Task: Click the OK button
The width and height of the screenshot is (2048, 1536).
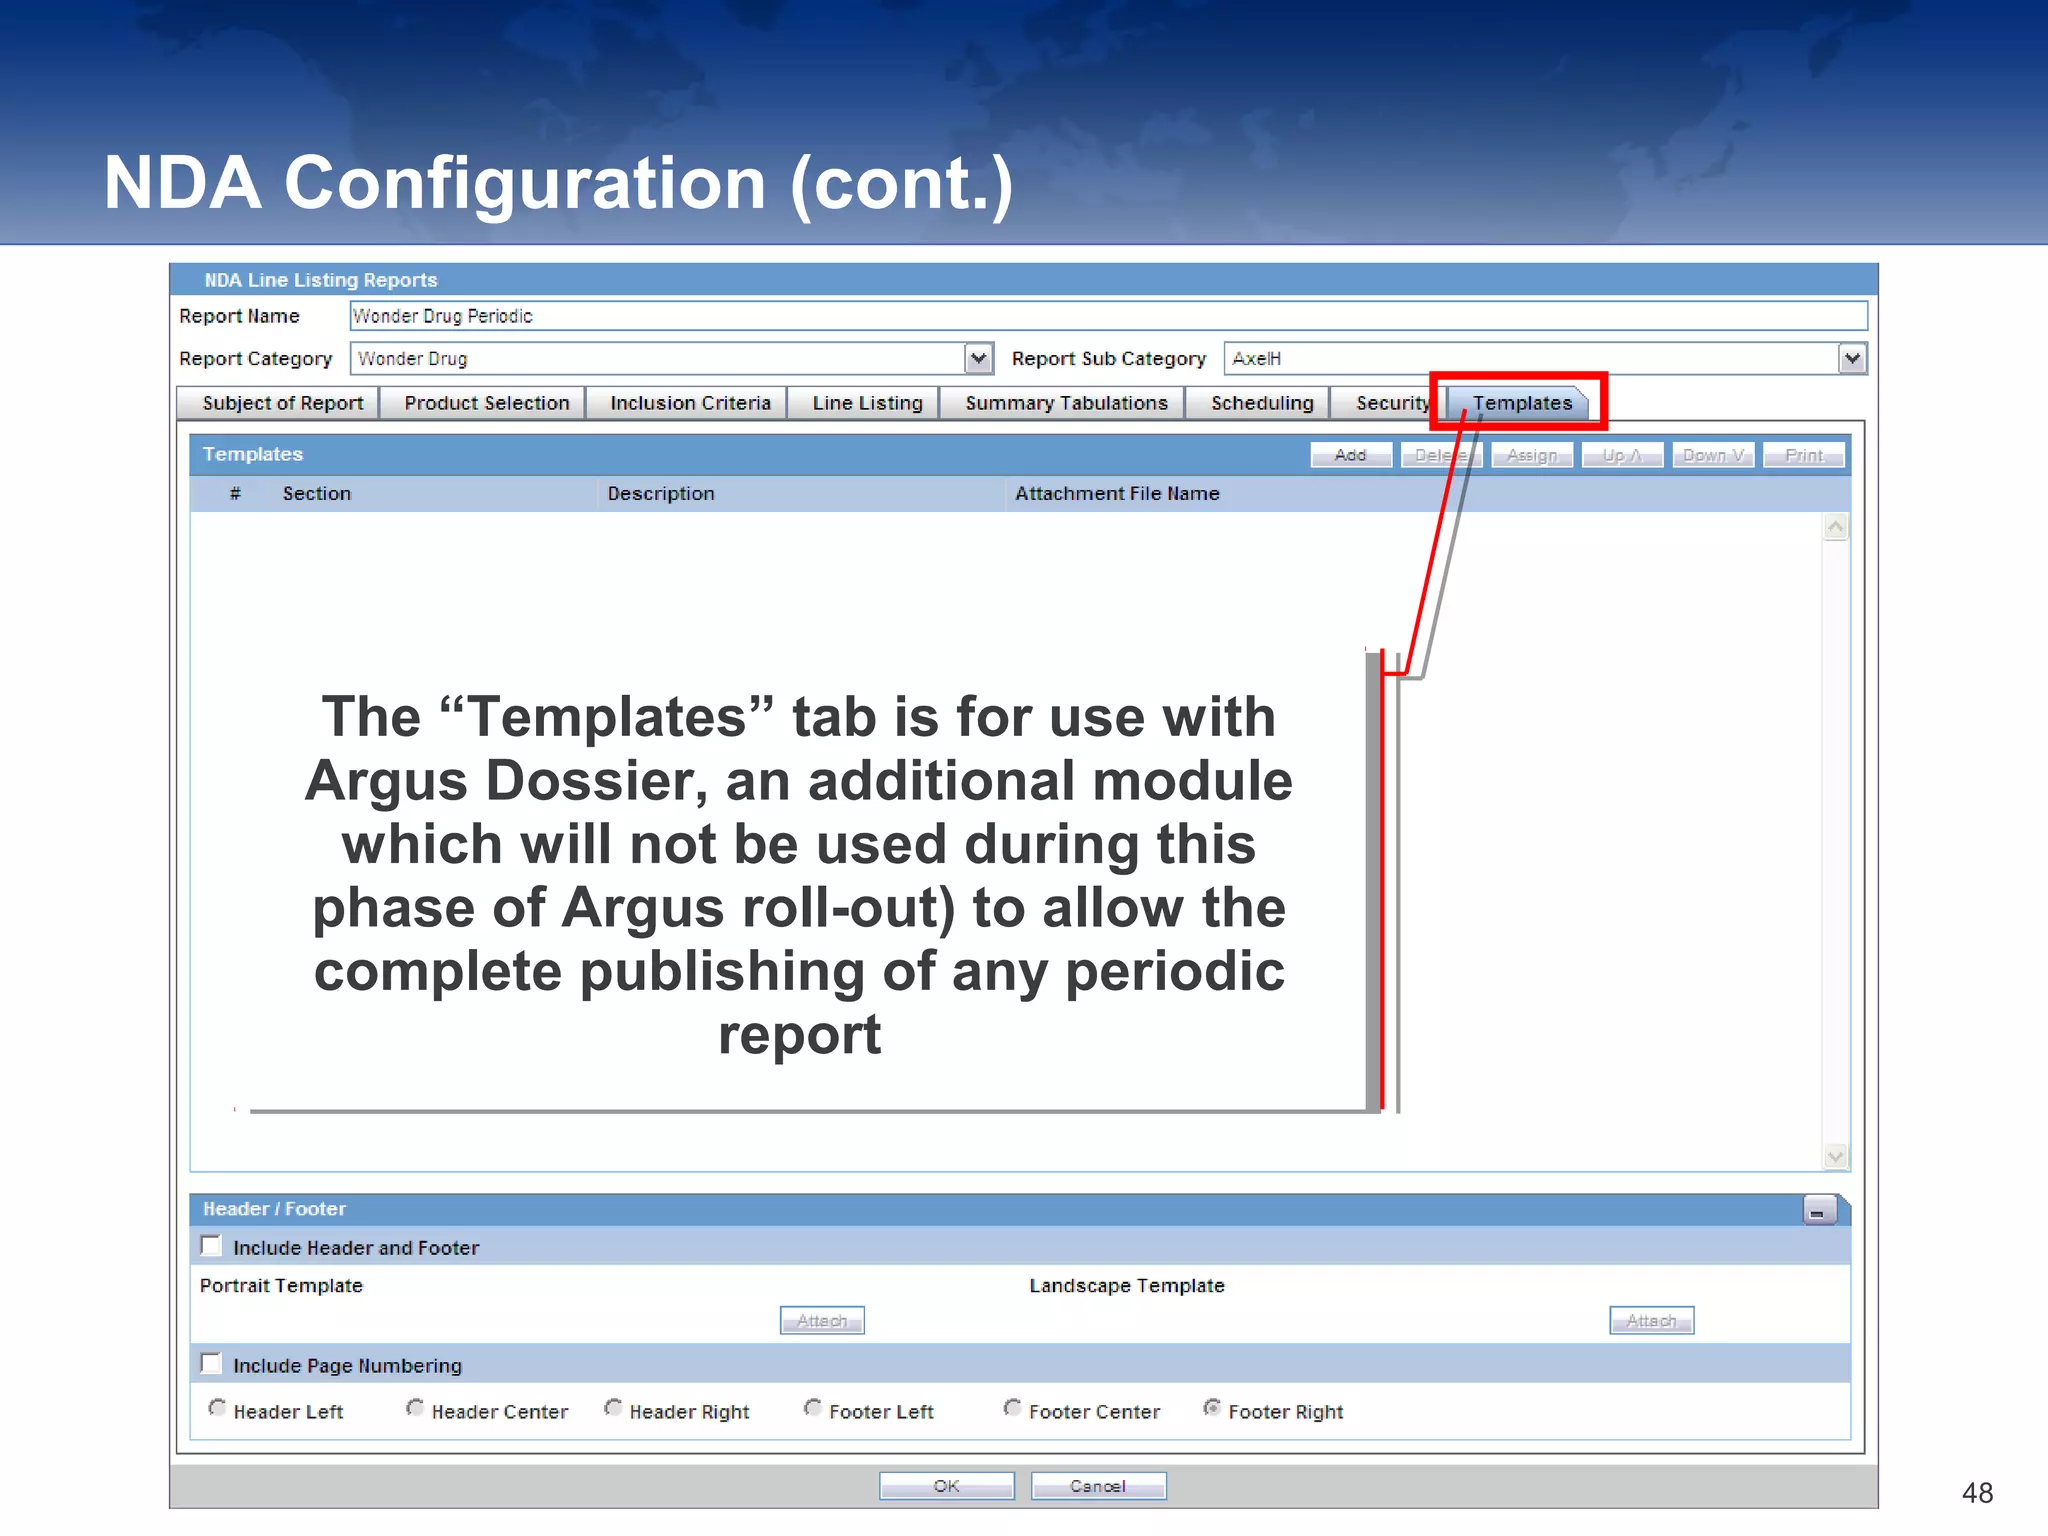Action: click(x=946, y=1486)
